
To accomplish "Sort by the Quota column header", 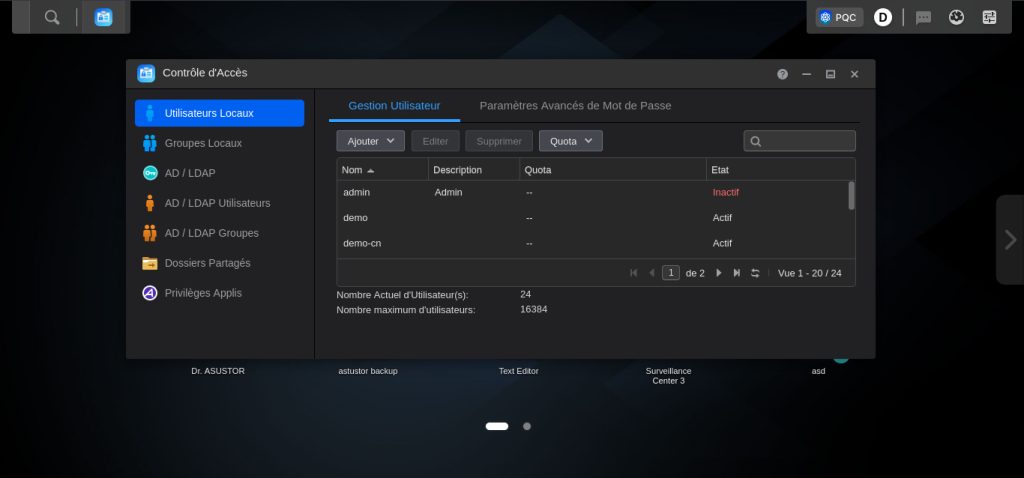I will click(x=613, y=170).
